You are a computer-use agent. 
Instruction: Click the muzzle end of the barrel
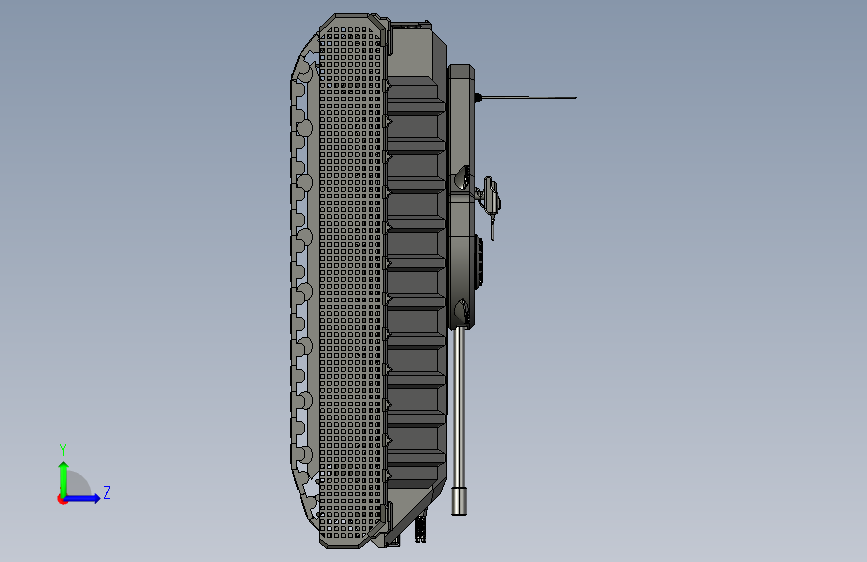click(x=459, y=501)
